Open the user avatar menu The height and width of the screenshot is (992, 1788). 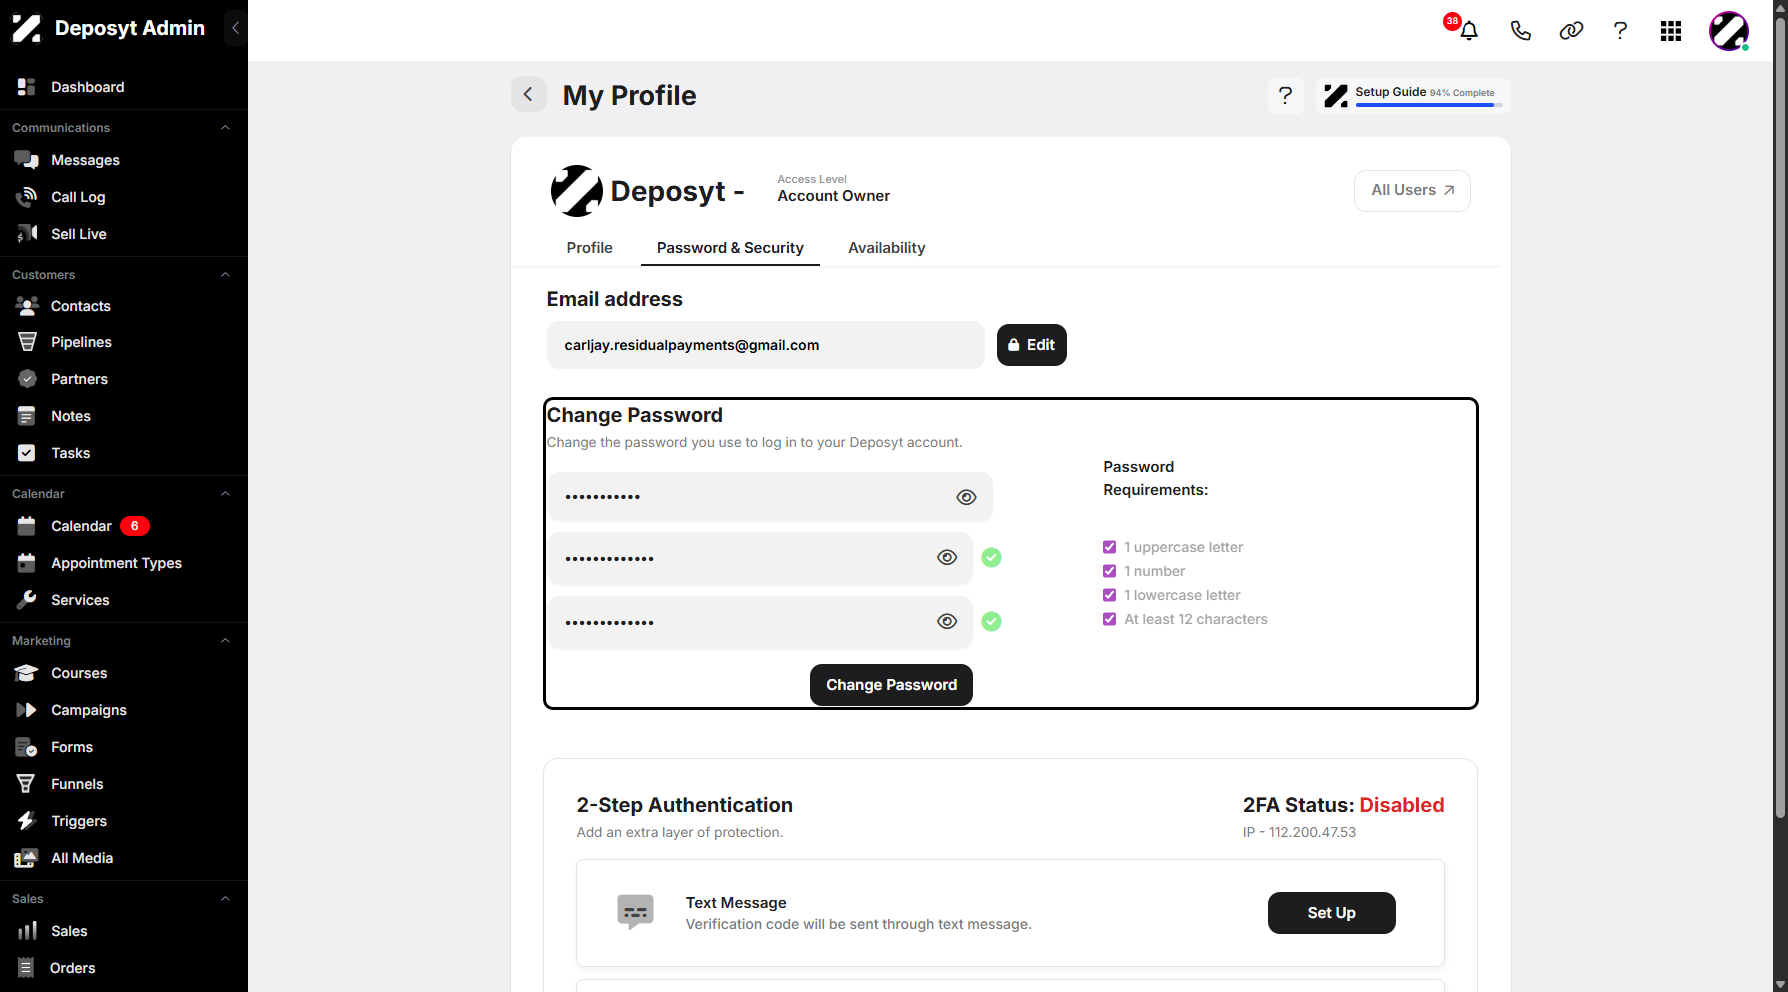tap(1729, 31)
